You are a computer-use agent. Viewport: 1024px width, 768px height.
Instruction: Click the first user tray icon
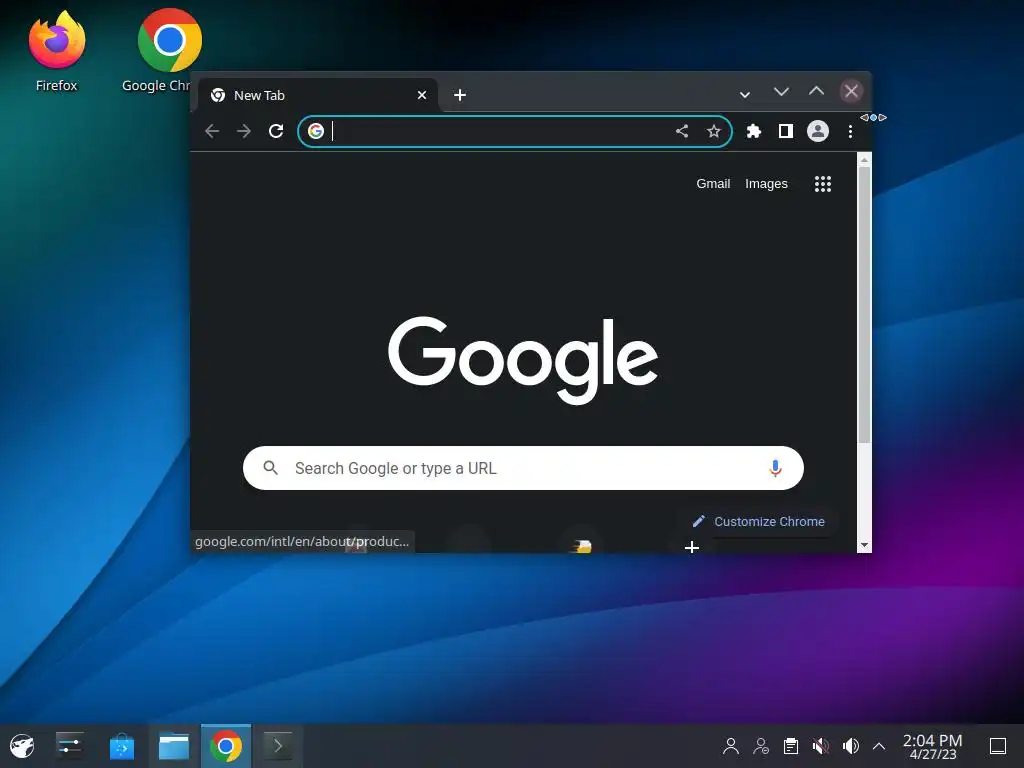click(x=731, y=746)
